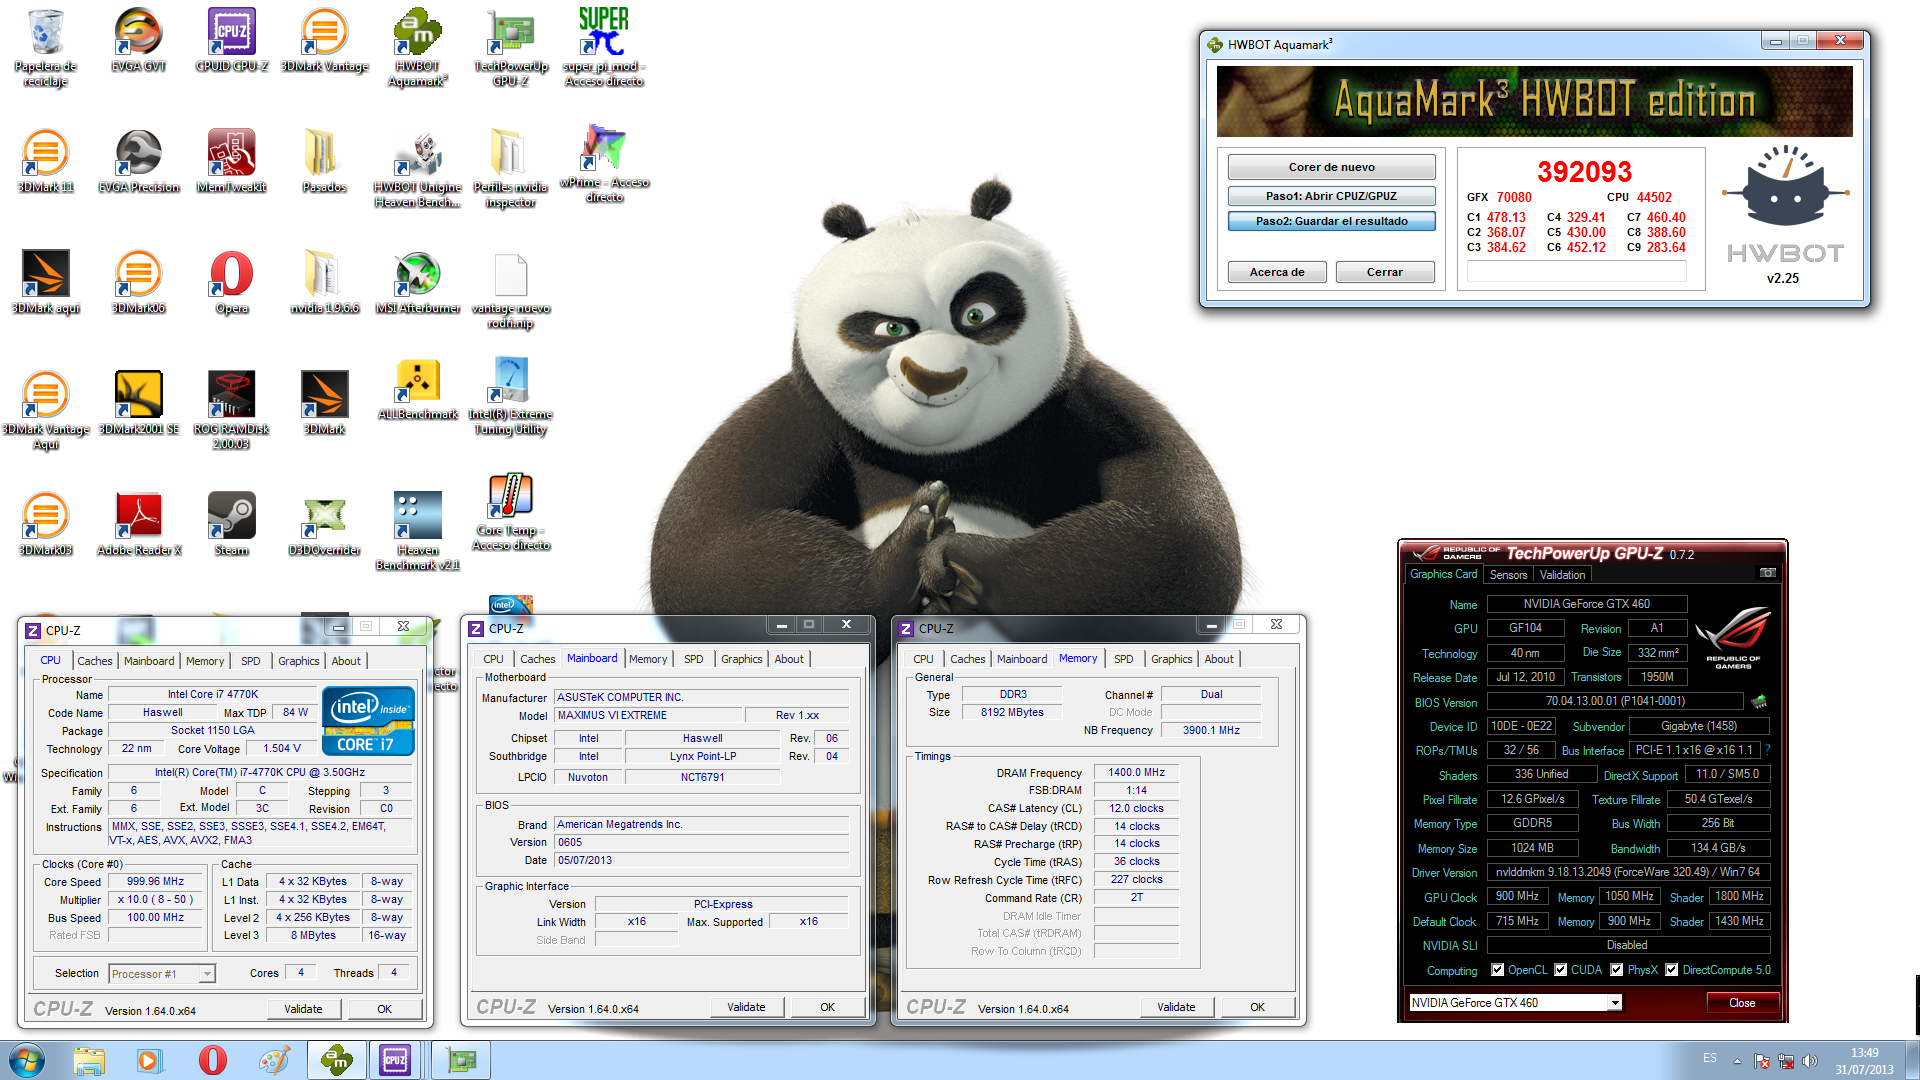
Task: Open the 3DMark 11 desktop icon
Action: click(45, 161)
